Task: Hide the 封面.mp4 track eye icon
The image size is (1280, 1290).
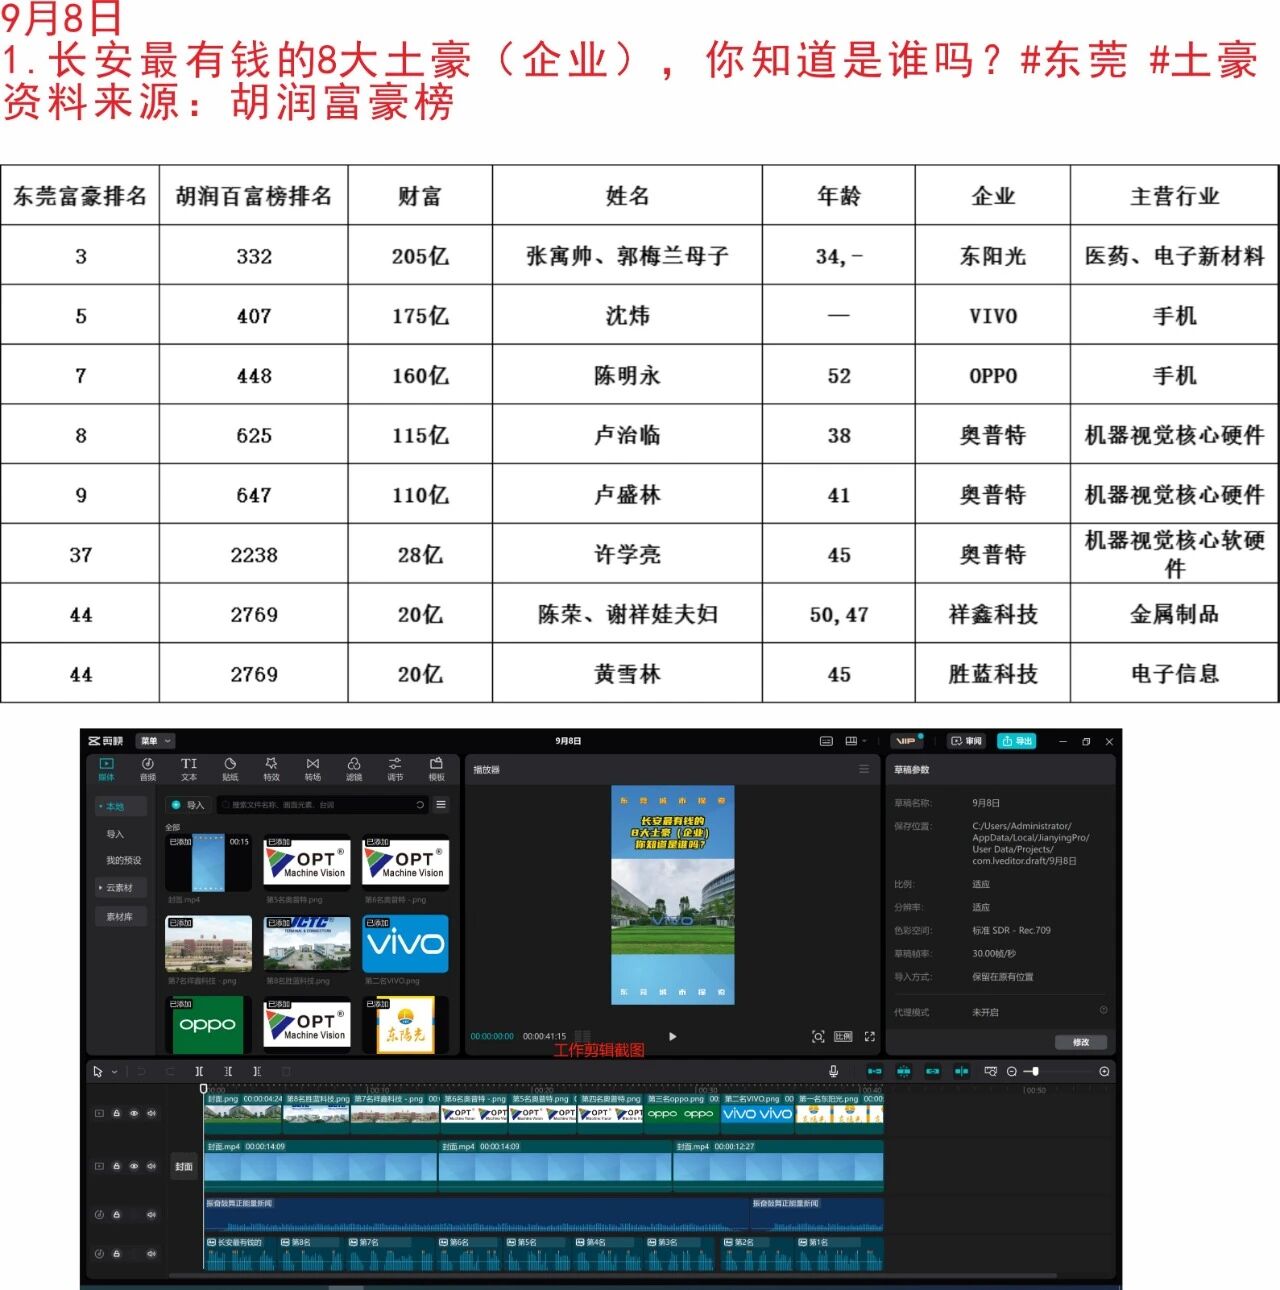Action: coord(134,1166)
